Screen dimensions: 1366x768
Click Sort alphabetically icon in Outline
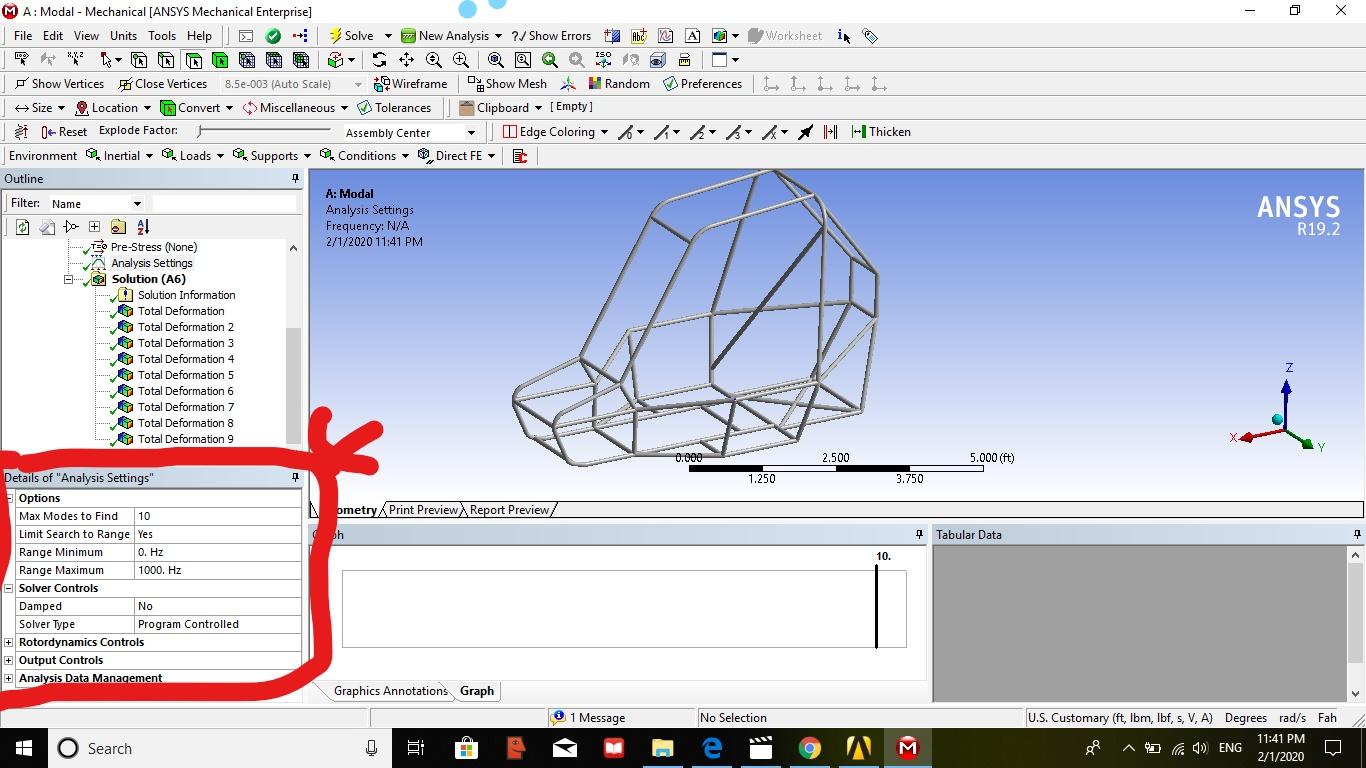pyautogui.click(x=142, y=227)
